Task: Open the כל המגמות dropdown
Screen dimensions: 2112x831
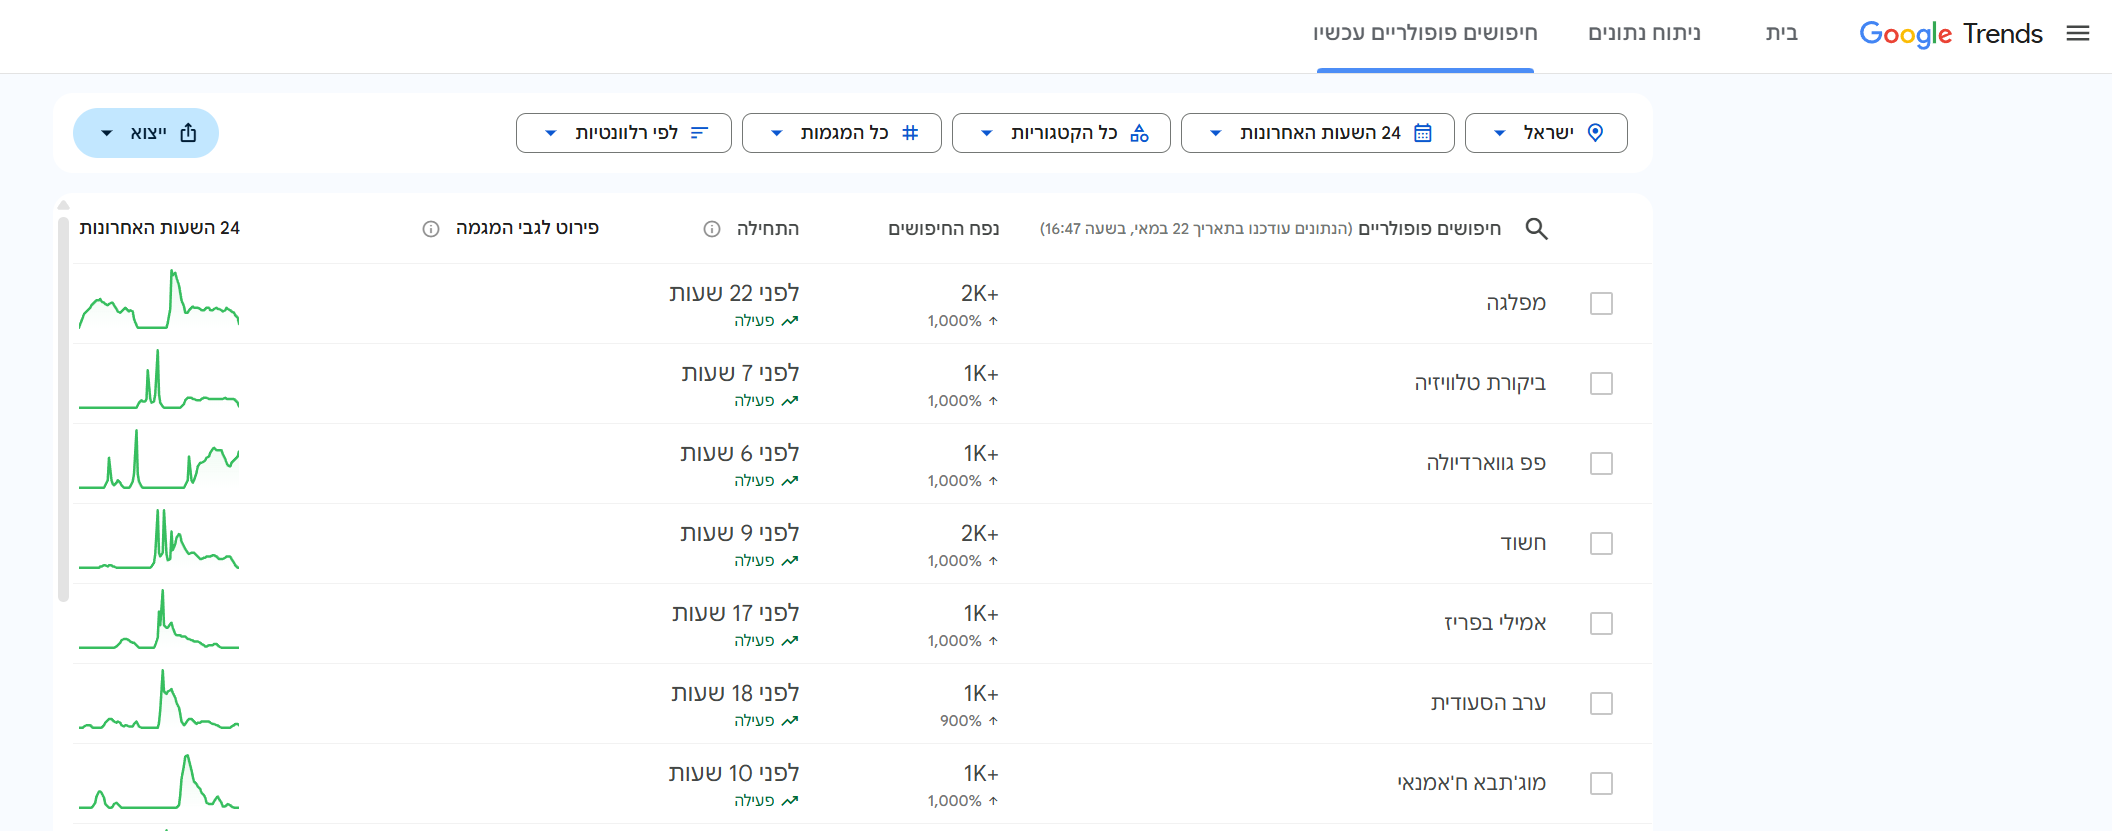Action: (841, 133)
